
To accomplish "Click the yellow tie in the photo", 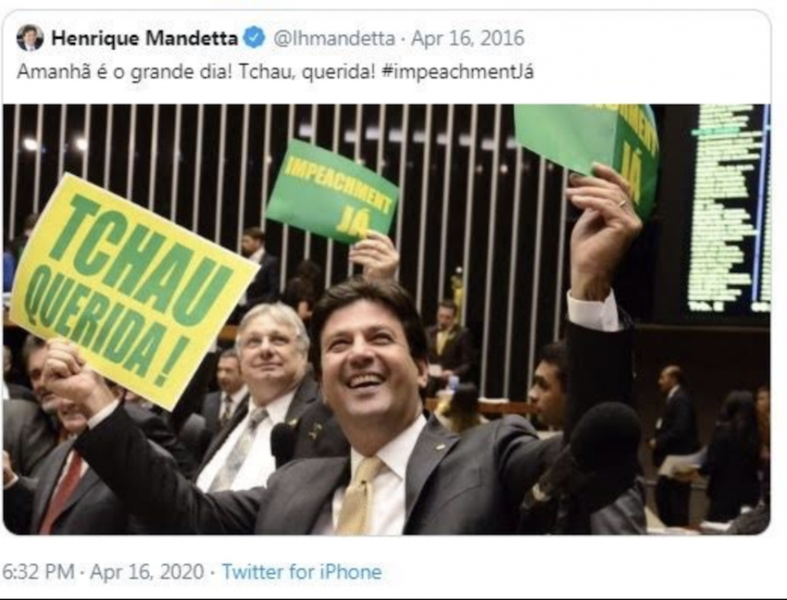I will [x=359, y=495].
